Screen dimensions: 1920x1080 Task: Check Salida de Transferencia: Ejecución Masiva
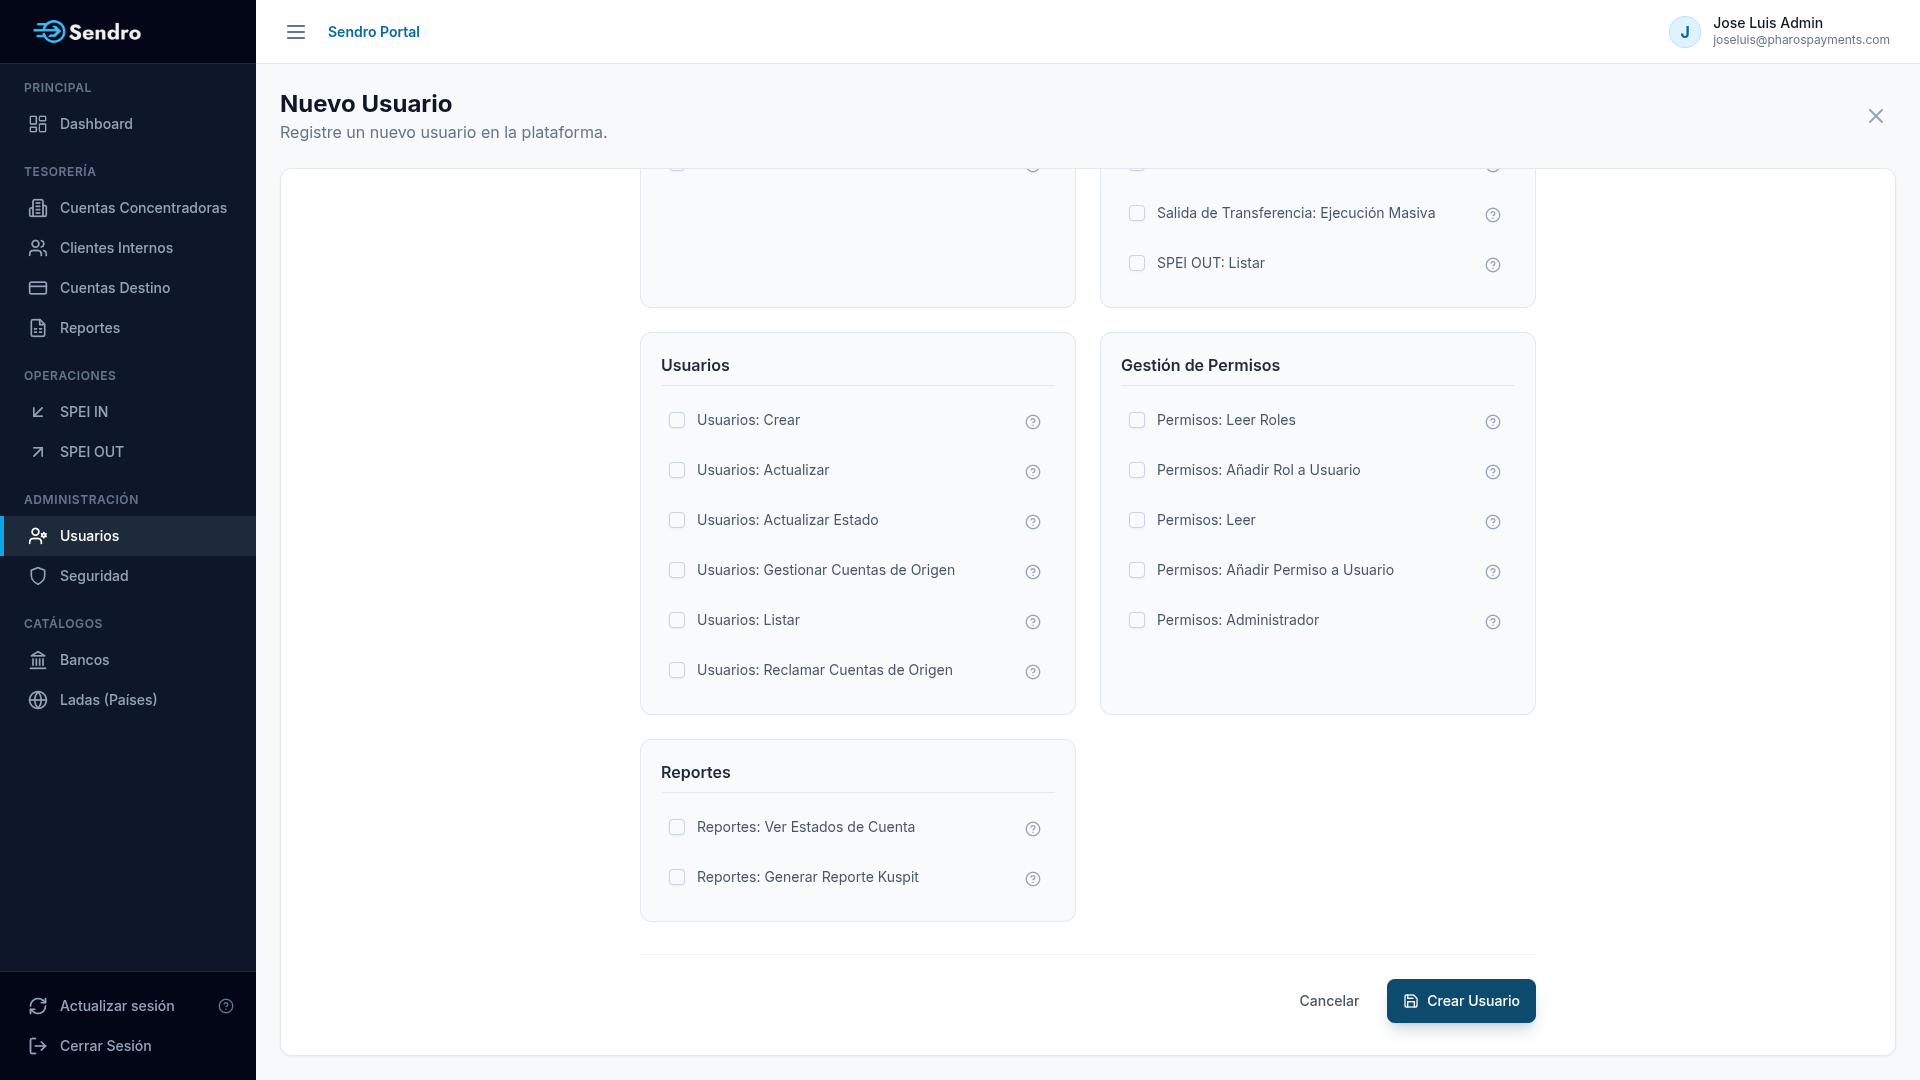(x=1137, y=213)
